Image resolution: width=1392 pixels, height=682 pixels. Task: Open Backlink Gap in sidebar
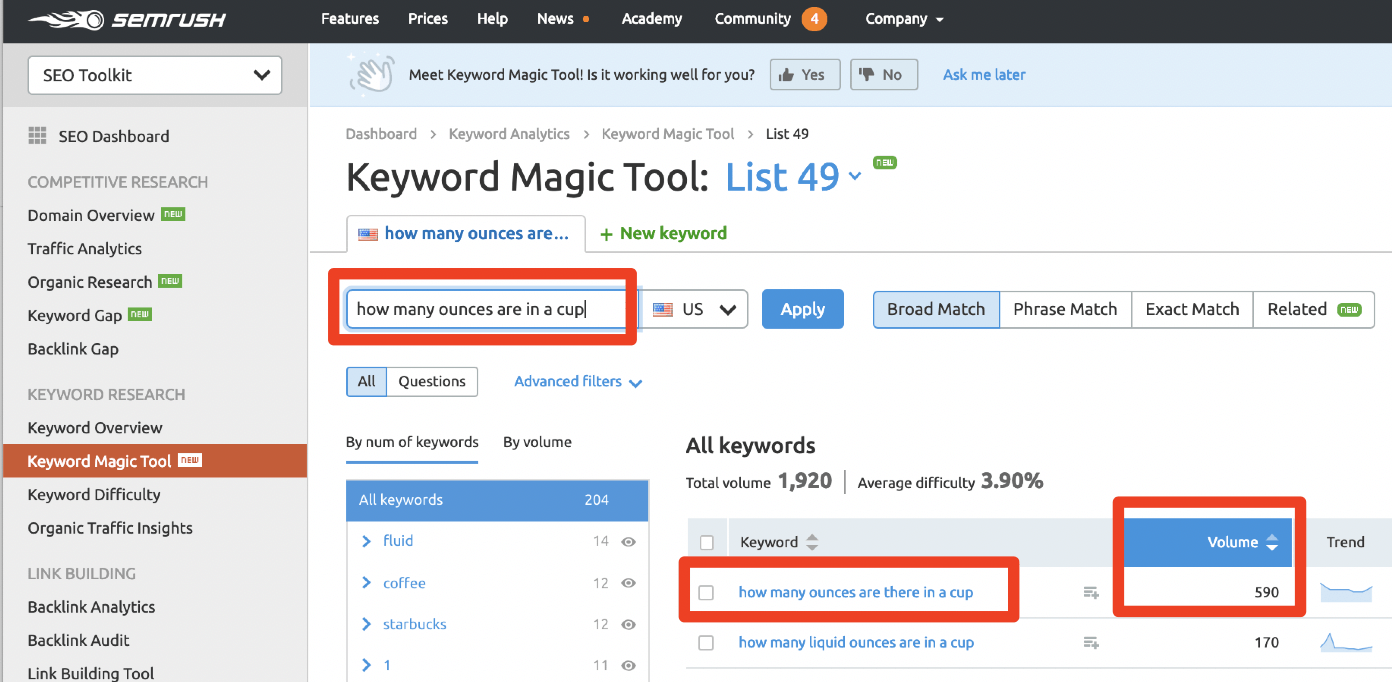point(73,349)
